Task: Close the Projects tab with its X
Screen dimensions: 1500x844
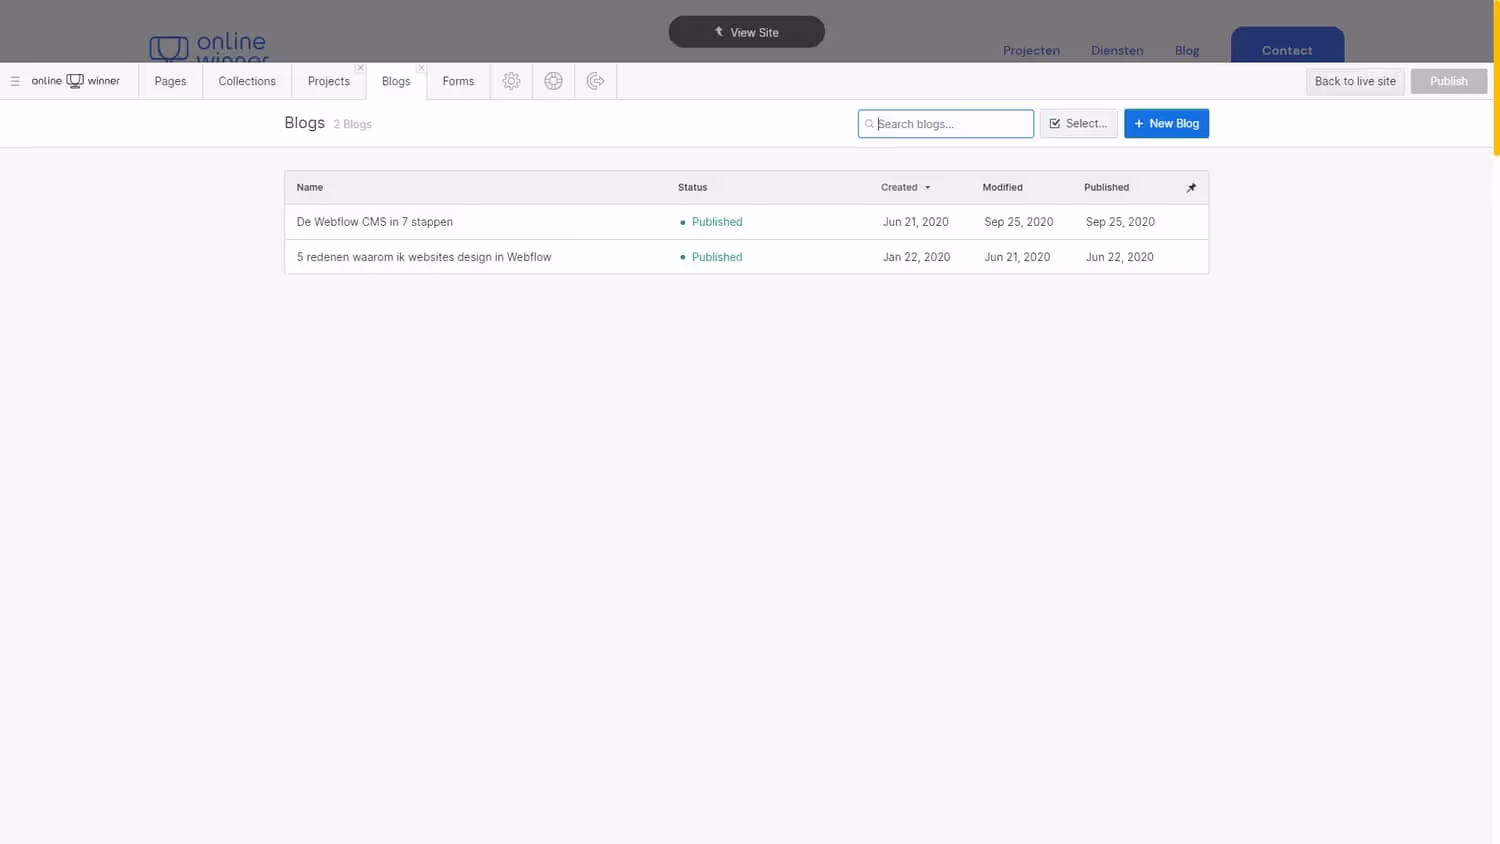Action: (360, 68)
